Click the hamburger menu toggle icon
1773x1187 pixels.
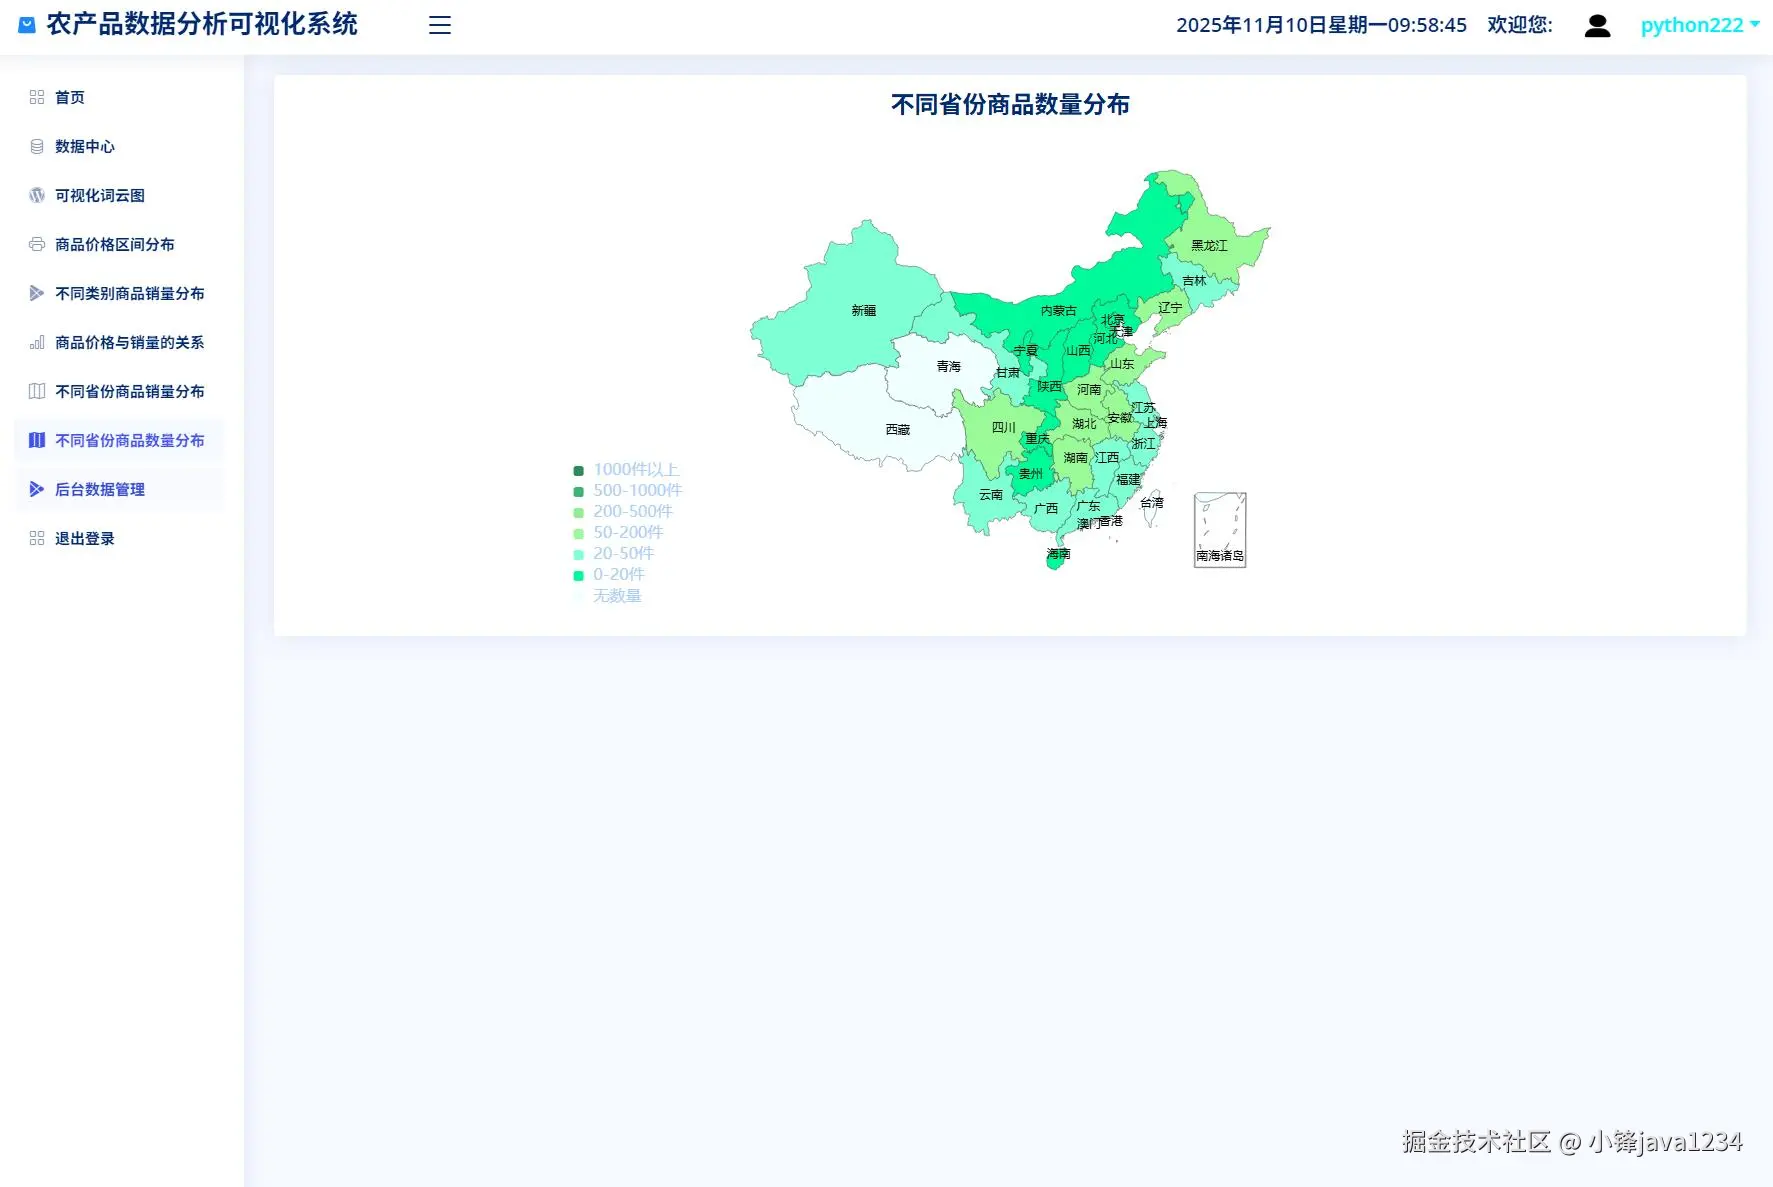click(440, 25)
